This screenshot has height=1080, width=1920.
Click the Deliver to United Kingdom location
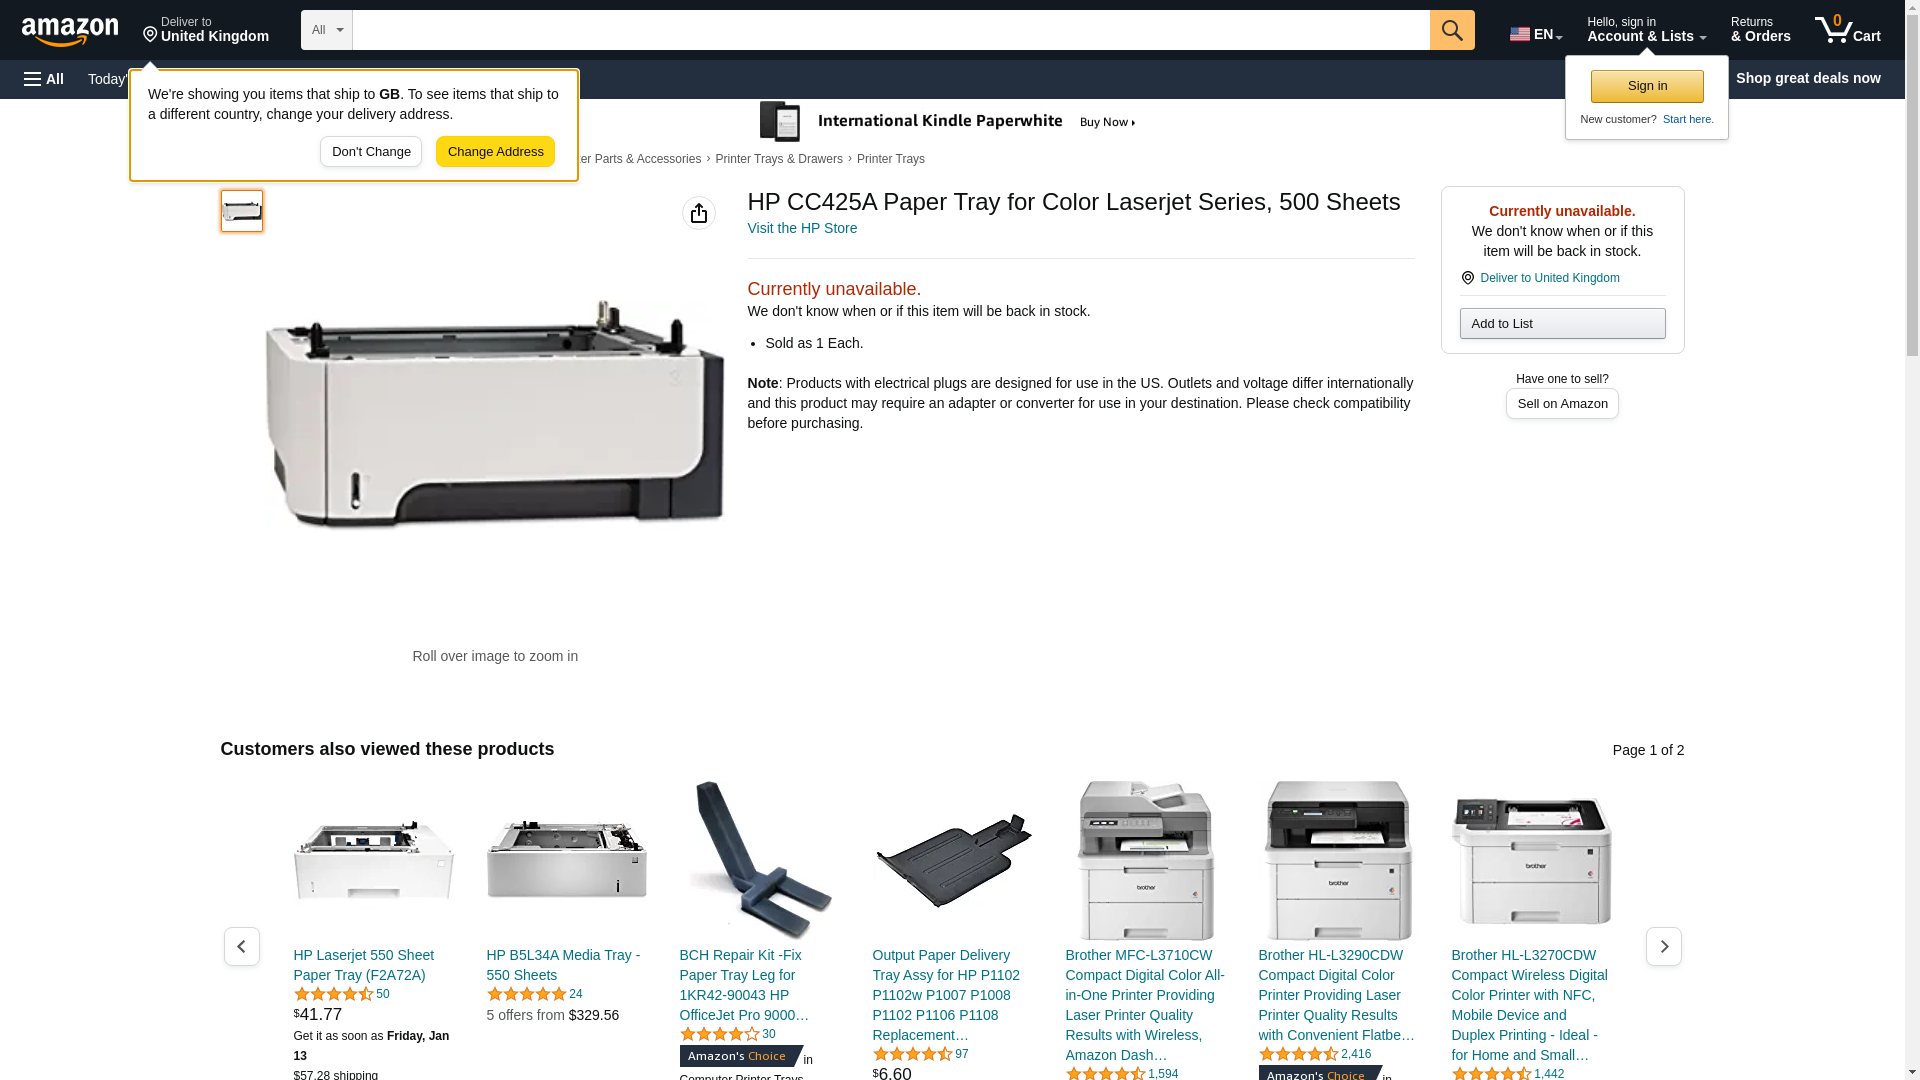click(206, 30)
